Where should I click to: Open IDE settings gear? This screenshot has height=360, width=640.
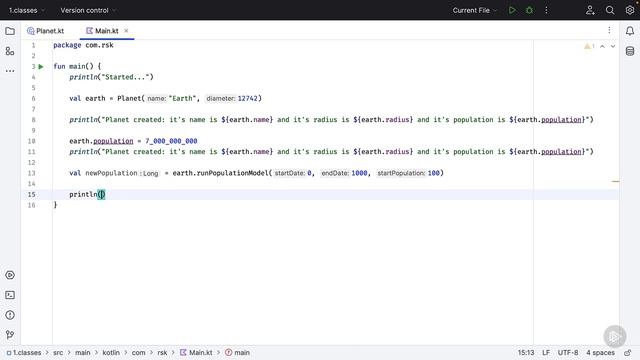coord(630,10)
